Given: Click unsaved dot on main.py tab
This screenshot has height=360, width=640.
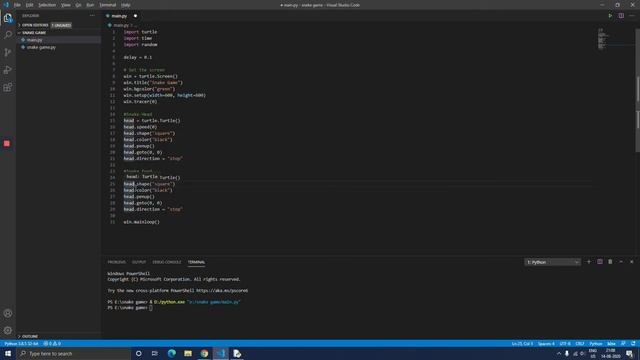Looking at the screenshot, I should point(135,16).
